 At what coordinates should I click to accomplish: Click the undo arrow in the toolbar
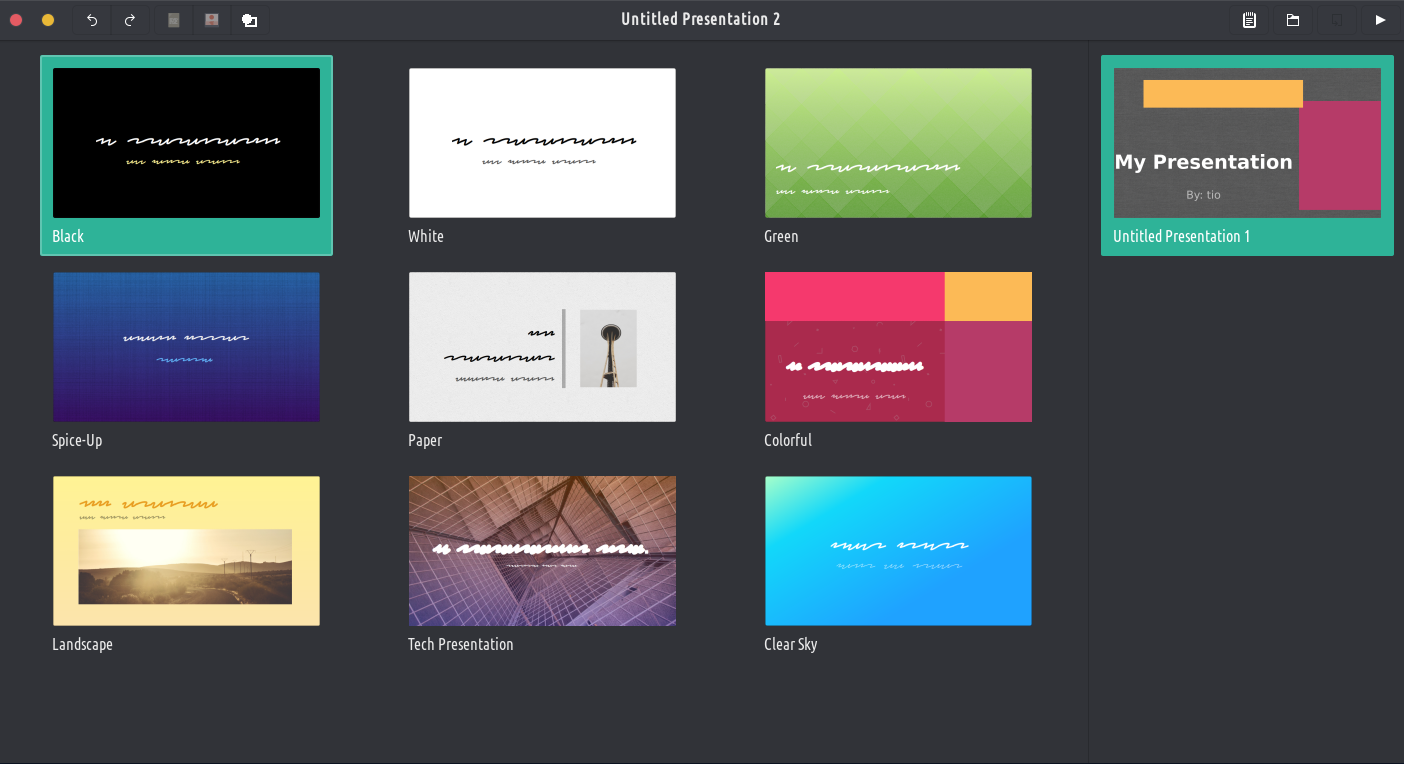(92, 20)
